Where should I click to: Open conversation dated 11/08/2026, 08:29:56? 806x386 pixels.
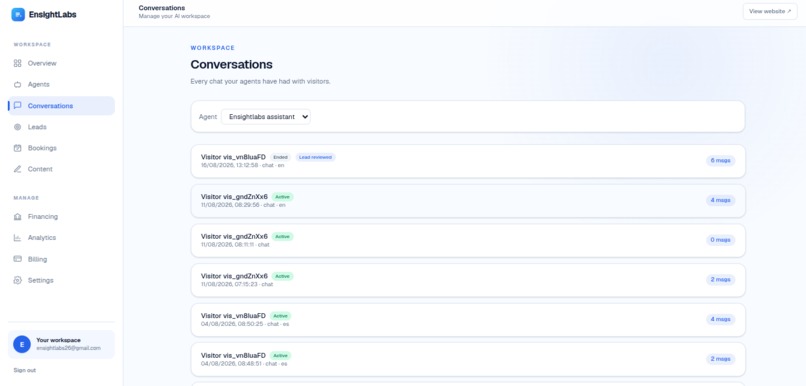pos(468,200)
